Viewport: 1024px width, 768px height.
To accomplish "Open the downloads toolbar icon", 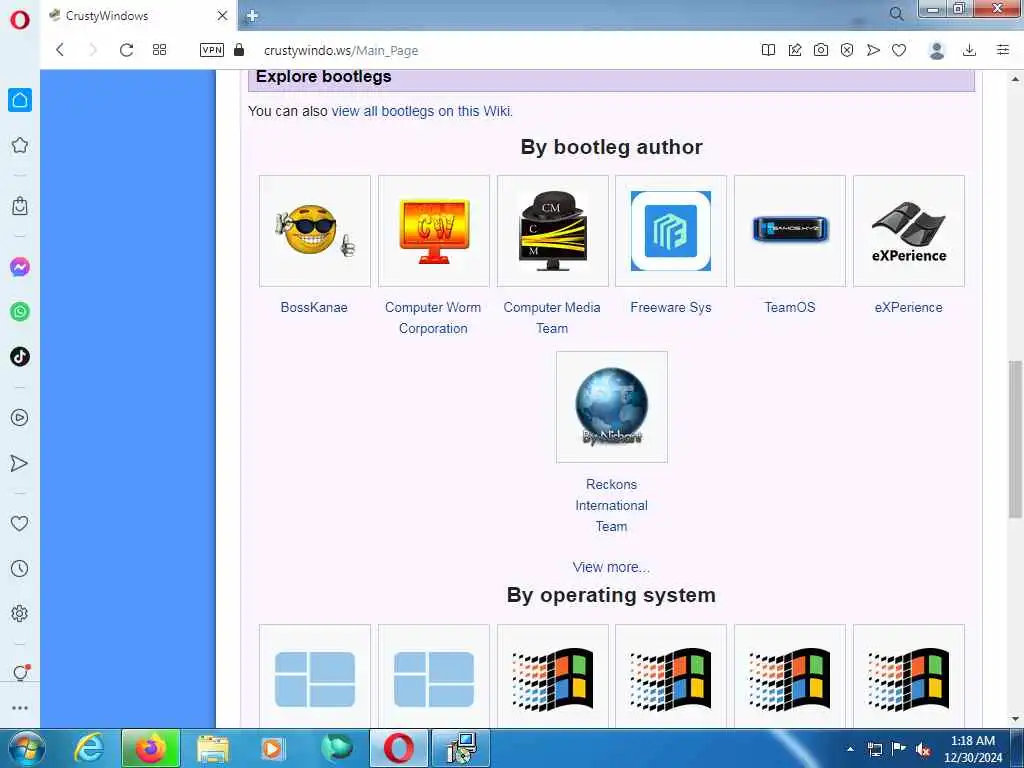I will [x=970, y=50].
